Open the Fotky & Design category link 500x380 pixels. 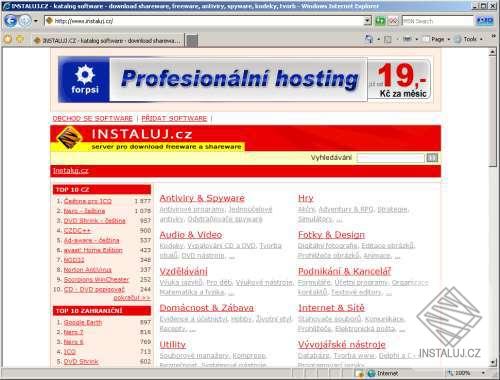coord(331,235)
